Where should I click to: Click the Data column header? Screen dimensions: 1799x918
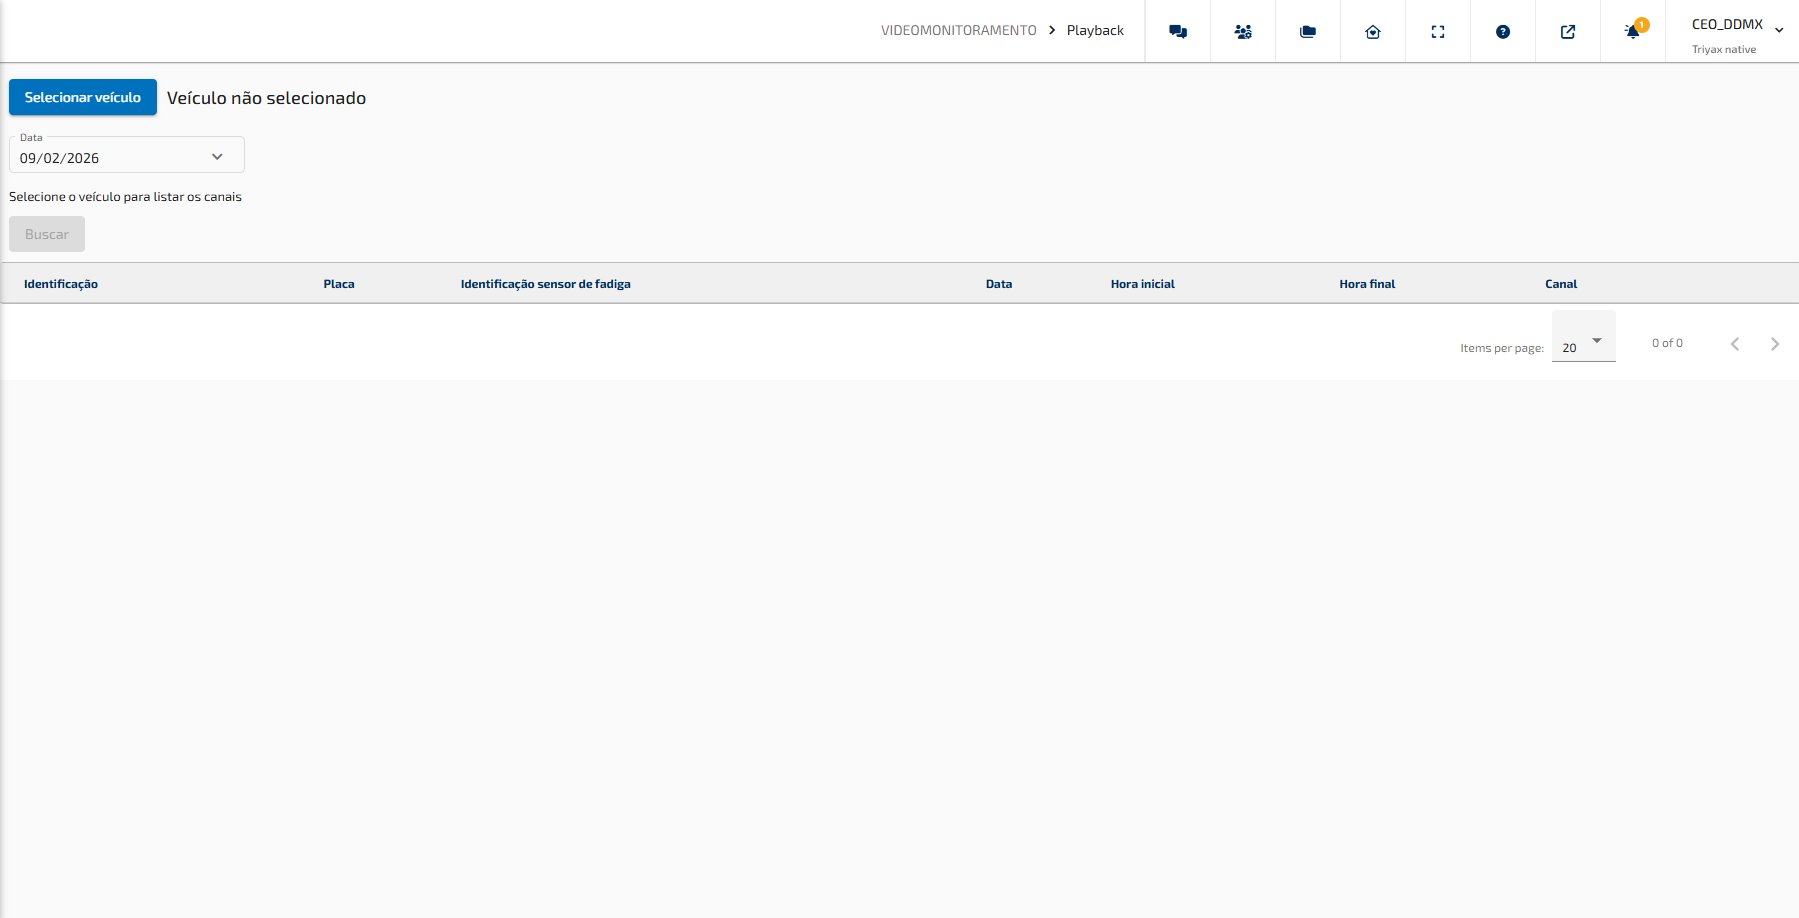click(x=999, y=284)
